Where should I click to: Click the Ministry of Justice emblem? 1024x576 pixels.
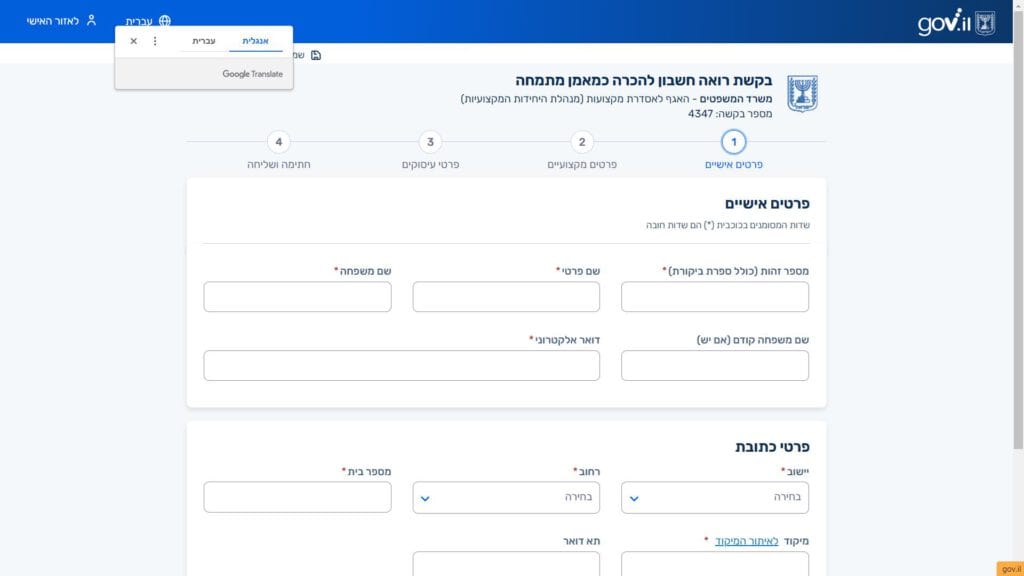coord(802,92)
